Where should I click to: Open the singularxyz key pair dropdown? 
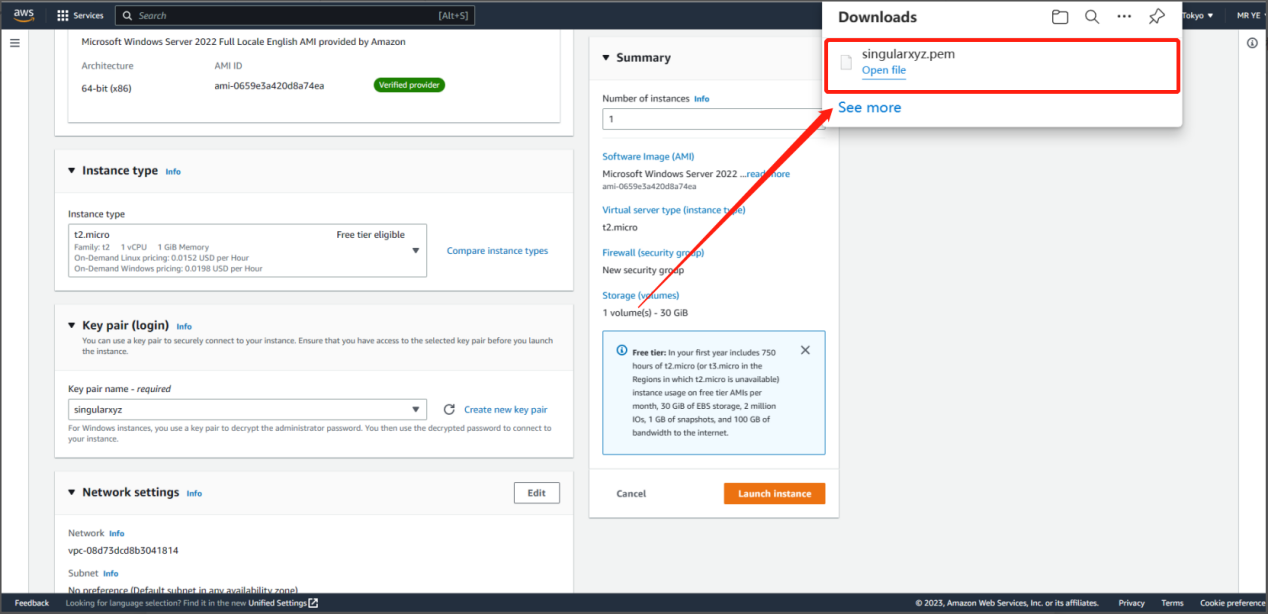(x=247, y=409)
